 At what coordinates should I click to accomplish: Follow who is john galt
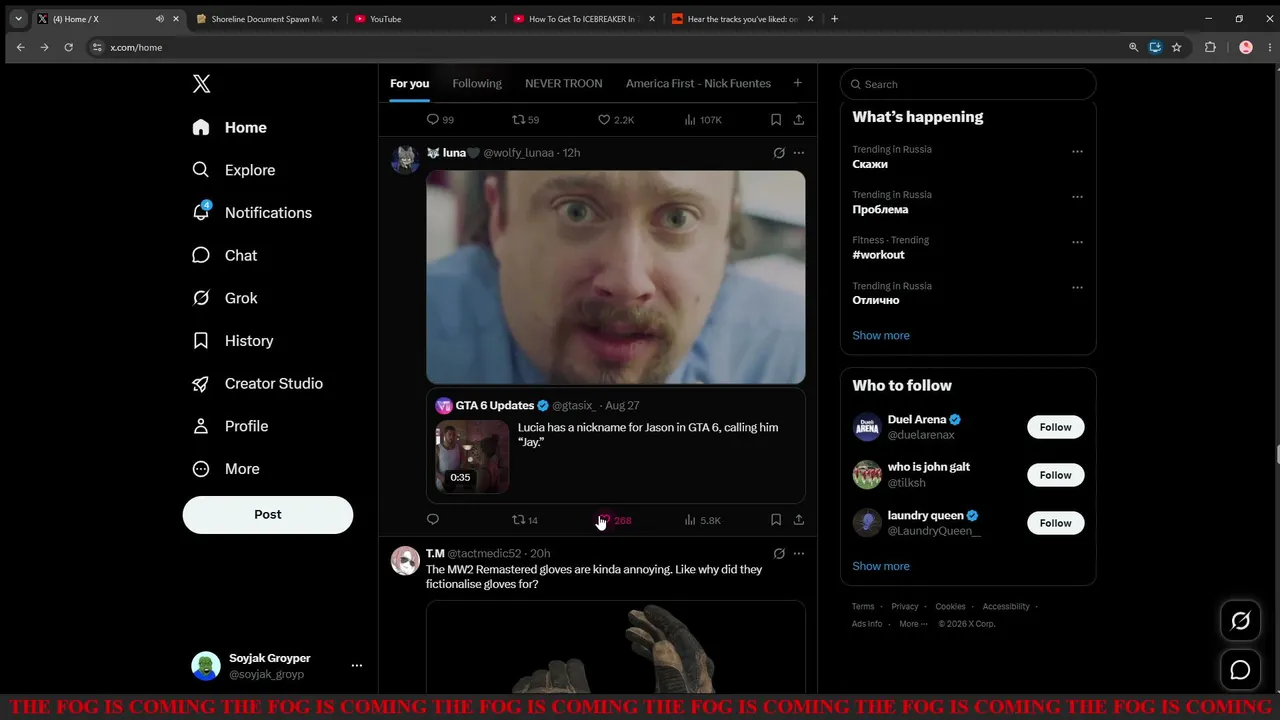(x=1055, y=475)
